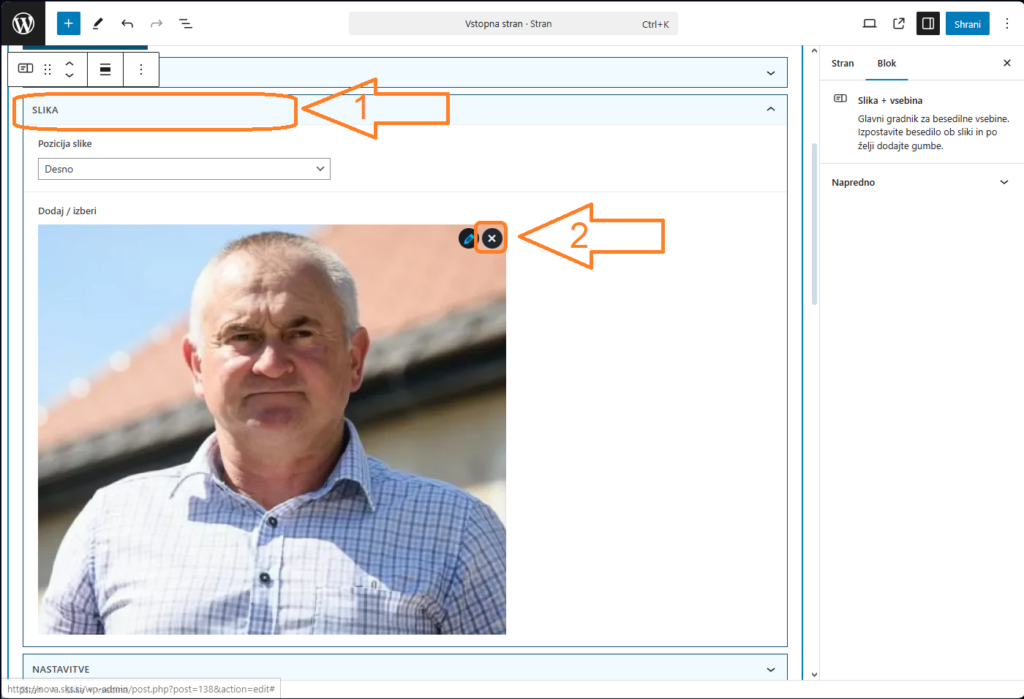Open View Page external link icon
Image resolution: width=1024 pixels, height=699 pixels.
coord(898,23)
